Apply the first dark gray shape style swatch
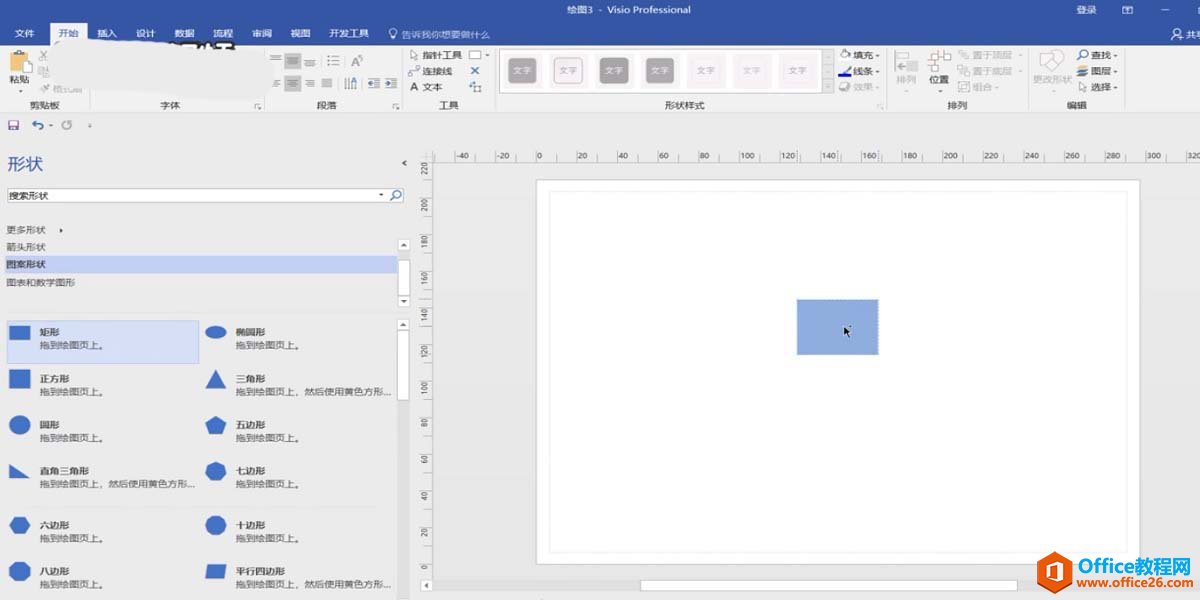The height and width of the screenshot is (600, 1200). click(522, 71)
